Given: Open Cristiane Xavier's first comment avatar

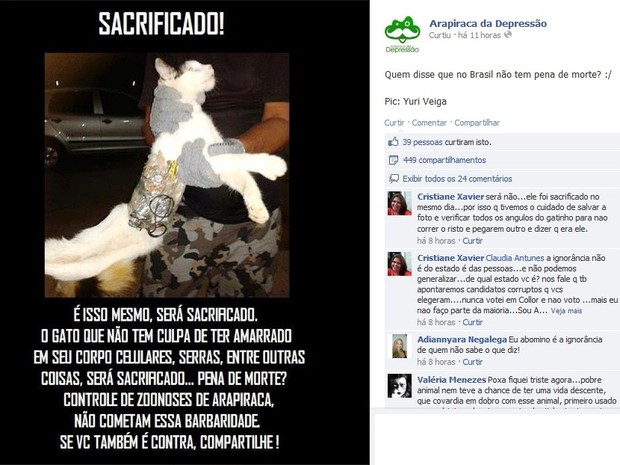Looking at the screenshot, I should click(399, 203).
